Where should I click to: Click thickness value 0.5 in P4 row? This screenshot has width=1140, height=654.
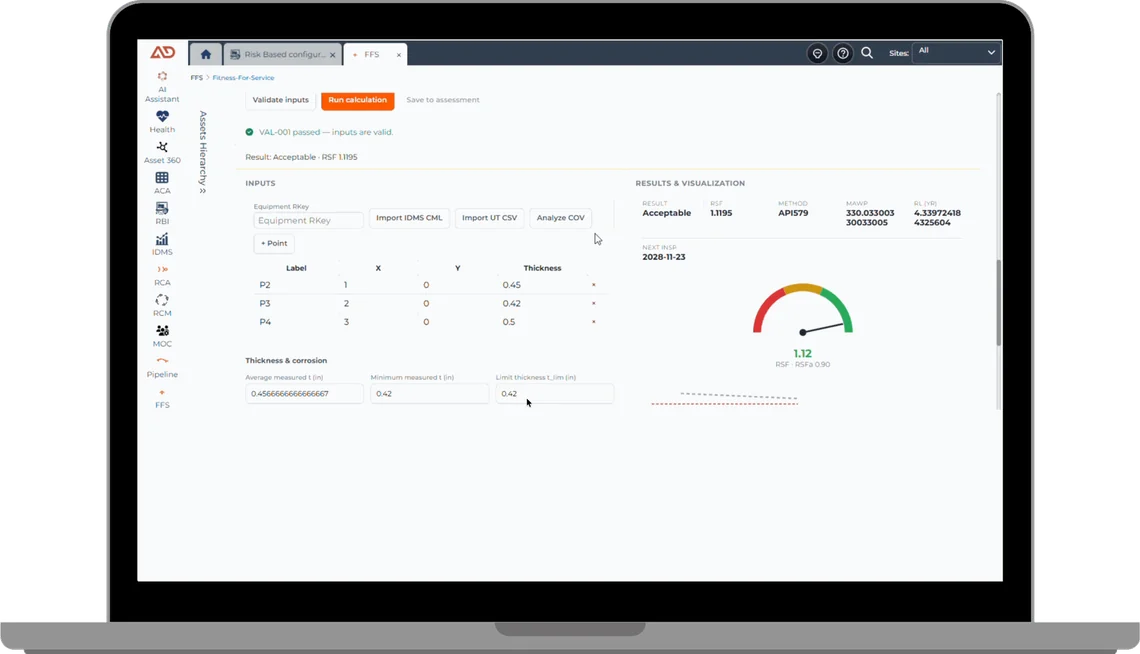(x=509, y=322)
